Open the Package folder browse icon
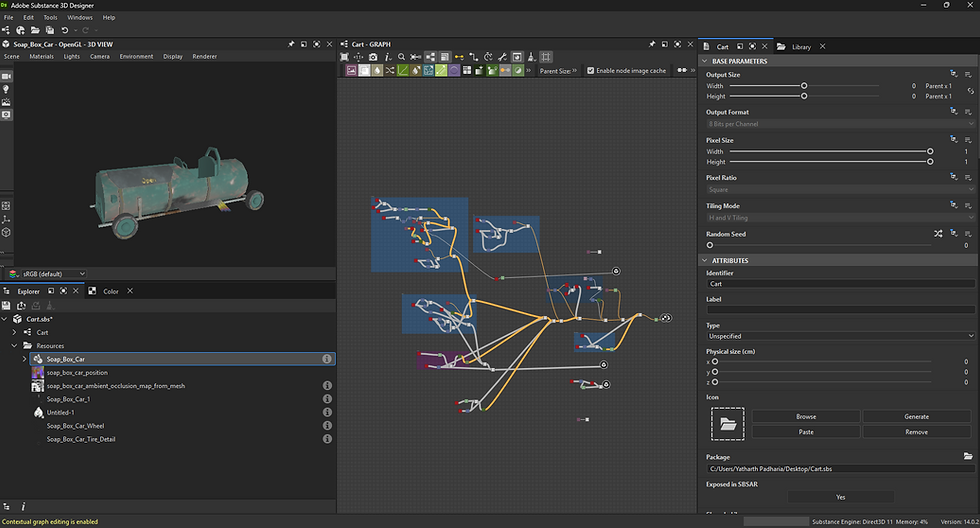 coord(968,457)
